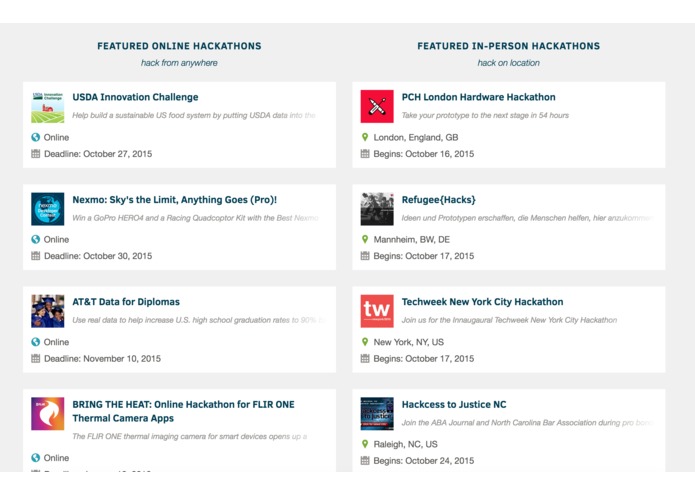Screen dimensions: 695x494
Task: Open USDA Innovation Challenge title link
Action: [x=135, y=97]
